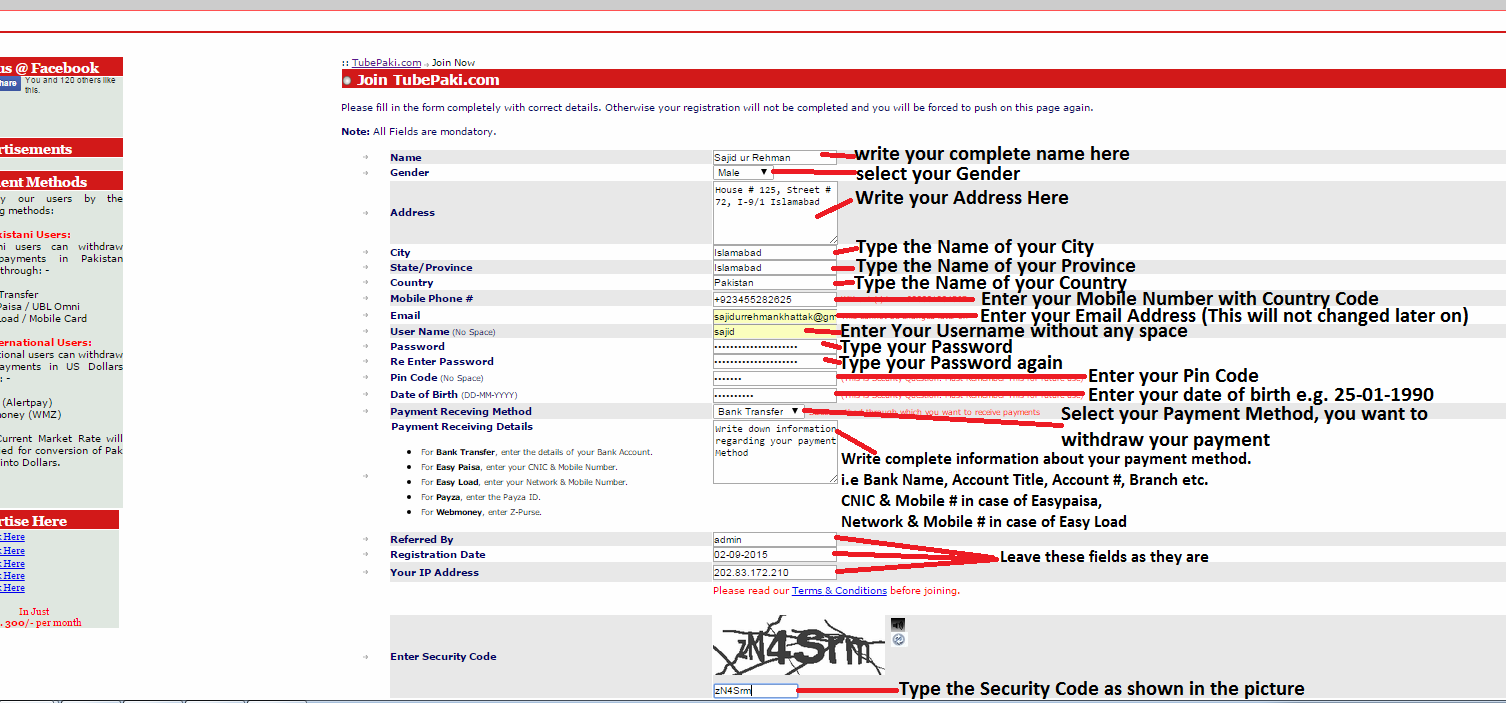Click the Password input field

coord(774,347)
